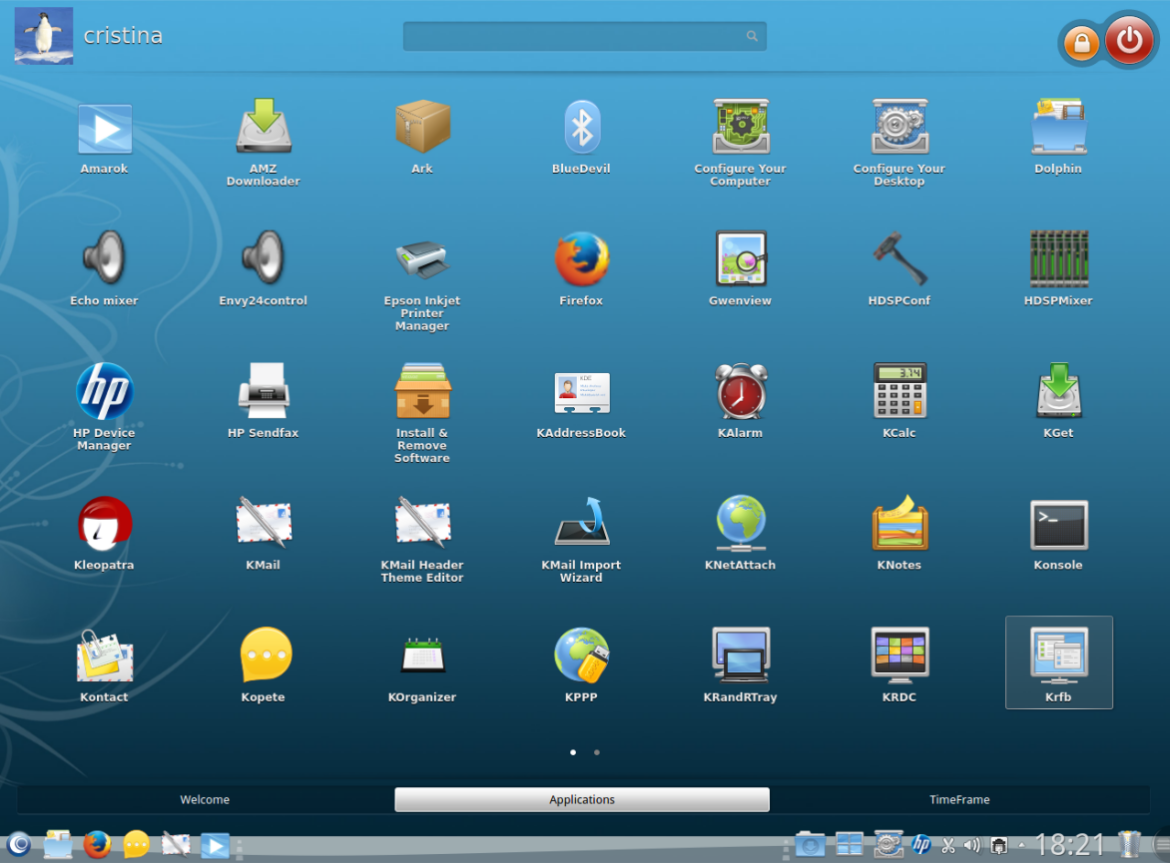Switch to the Welcome tab
Viewport: 1170px width, 863px height.
click(205, 800)
